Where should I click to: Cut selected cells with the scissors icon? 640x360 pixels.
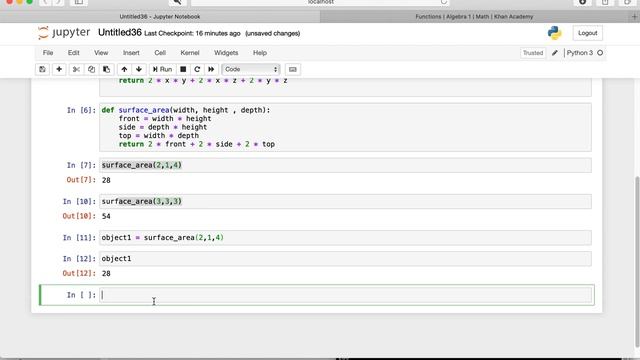point(76,69)
